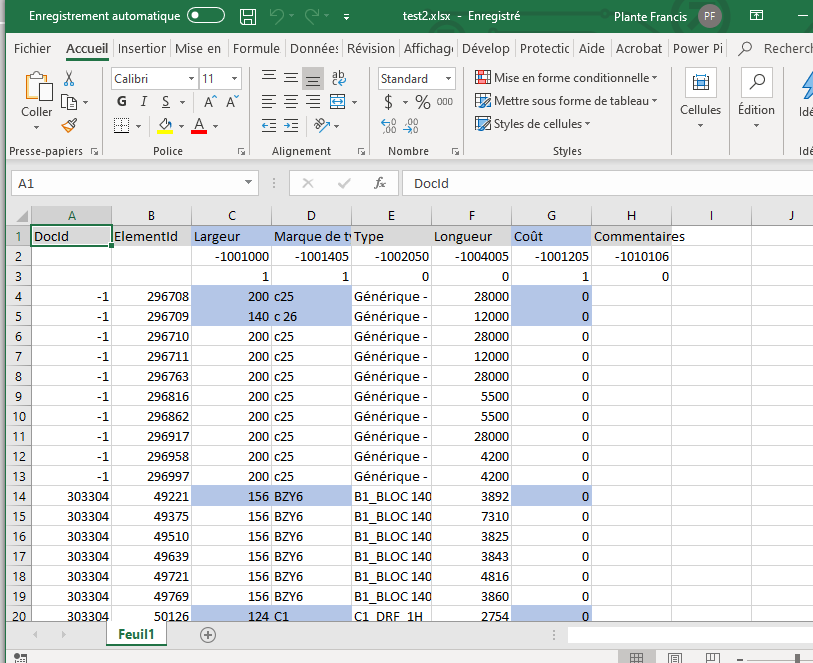Viewport: 813px width, 663px height.
Task: Click the Insert Function fx icon
Action: click(380, 183)
